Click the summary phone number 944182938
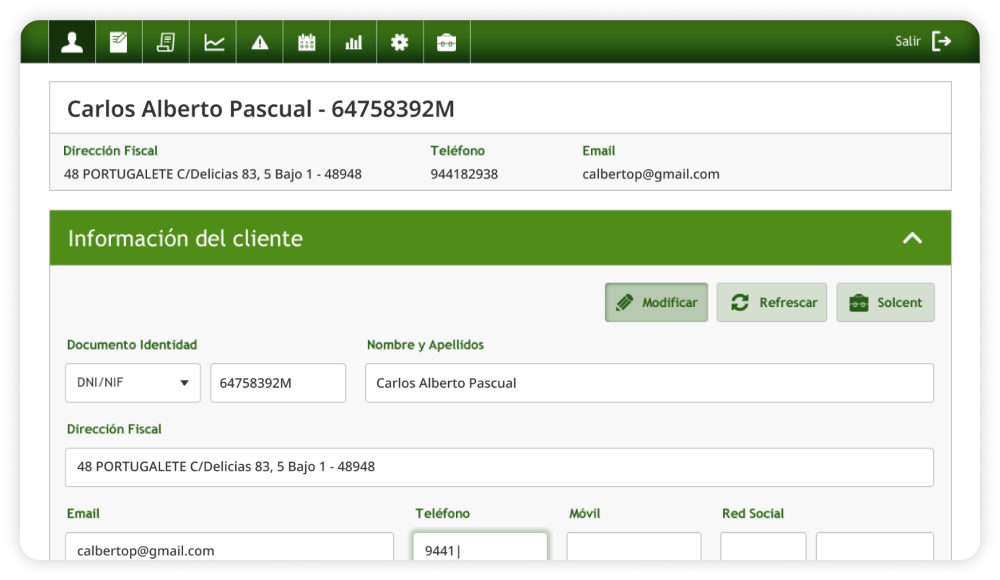This screenshot has width=1000, height=580. pyautogui.click(x=464, y=174)
